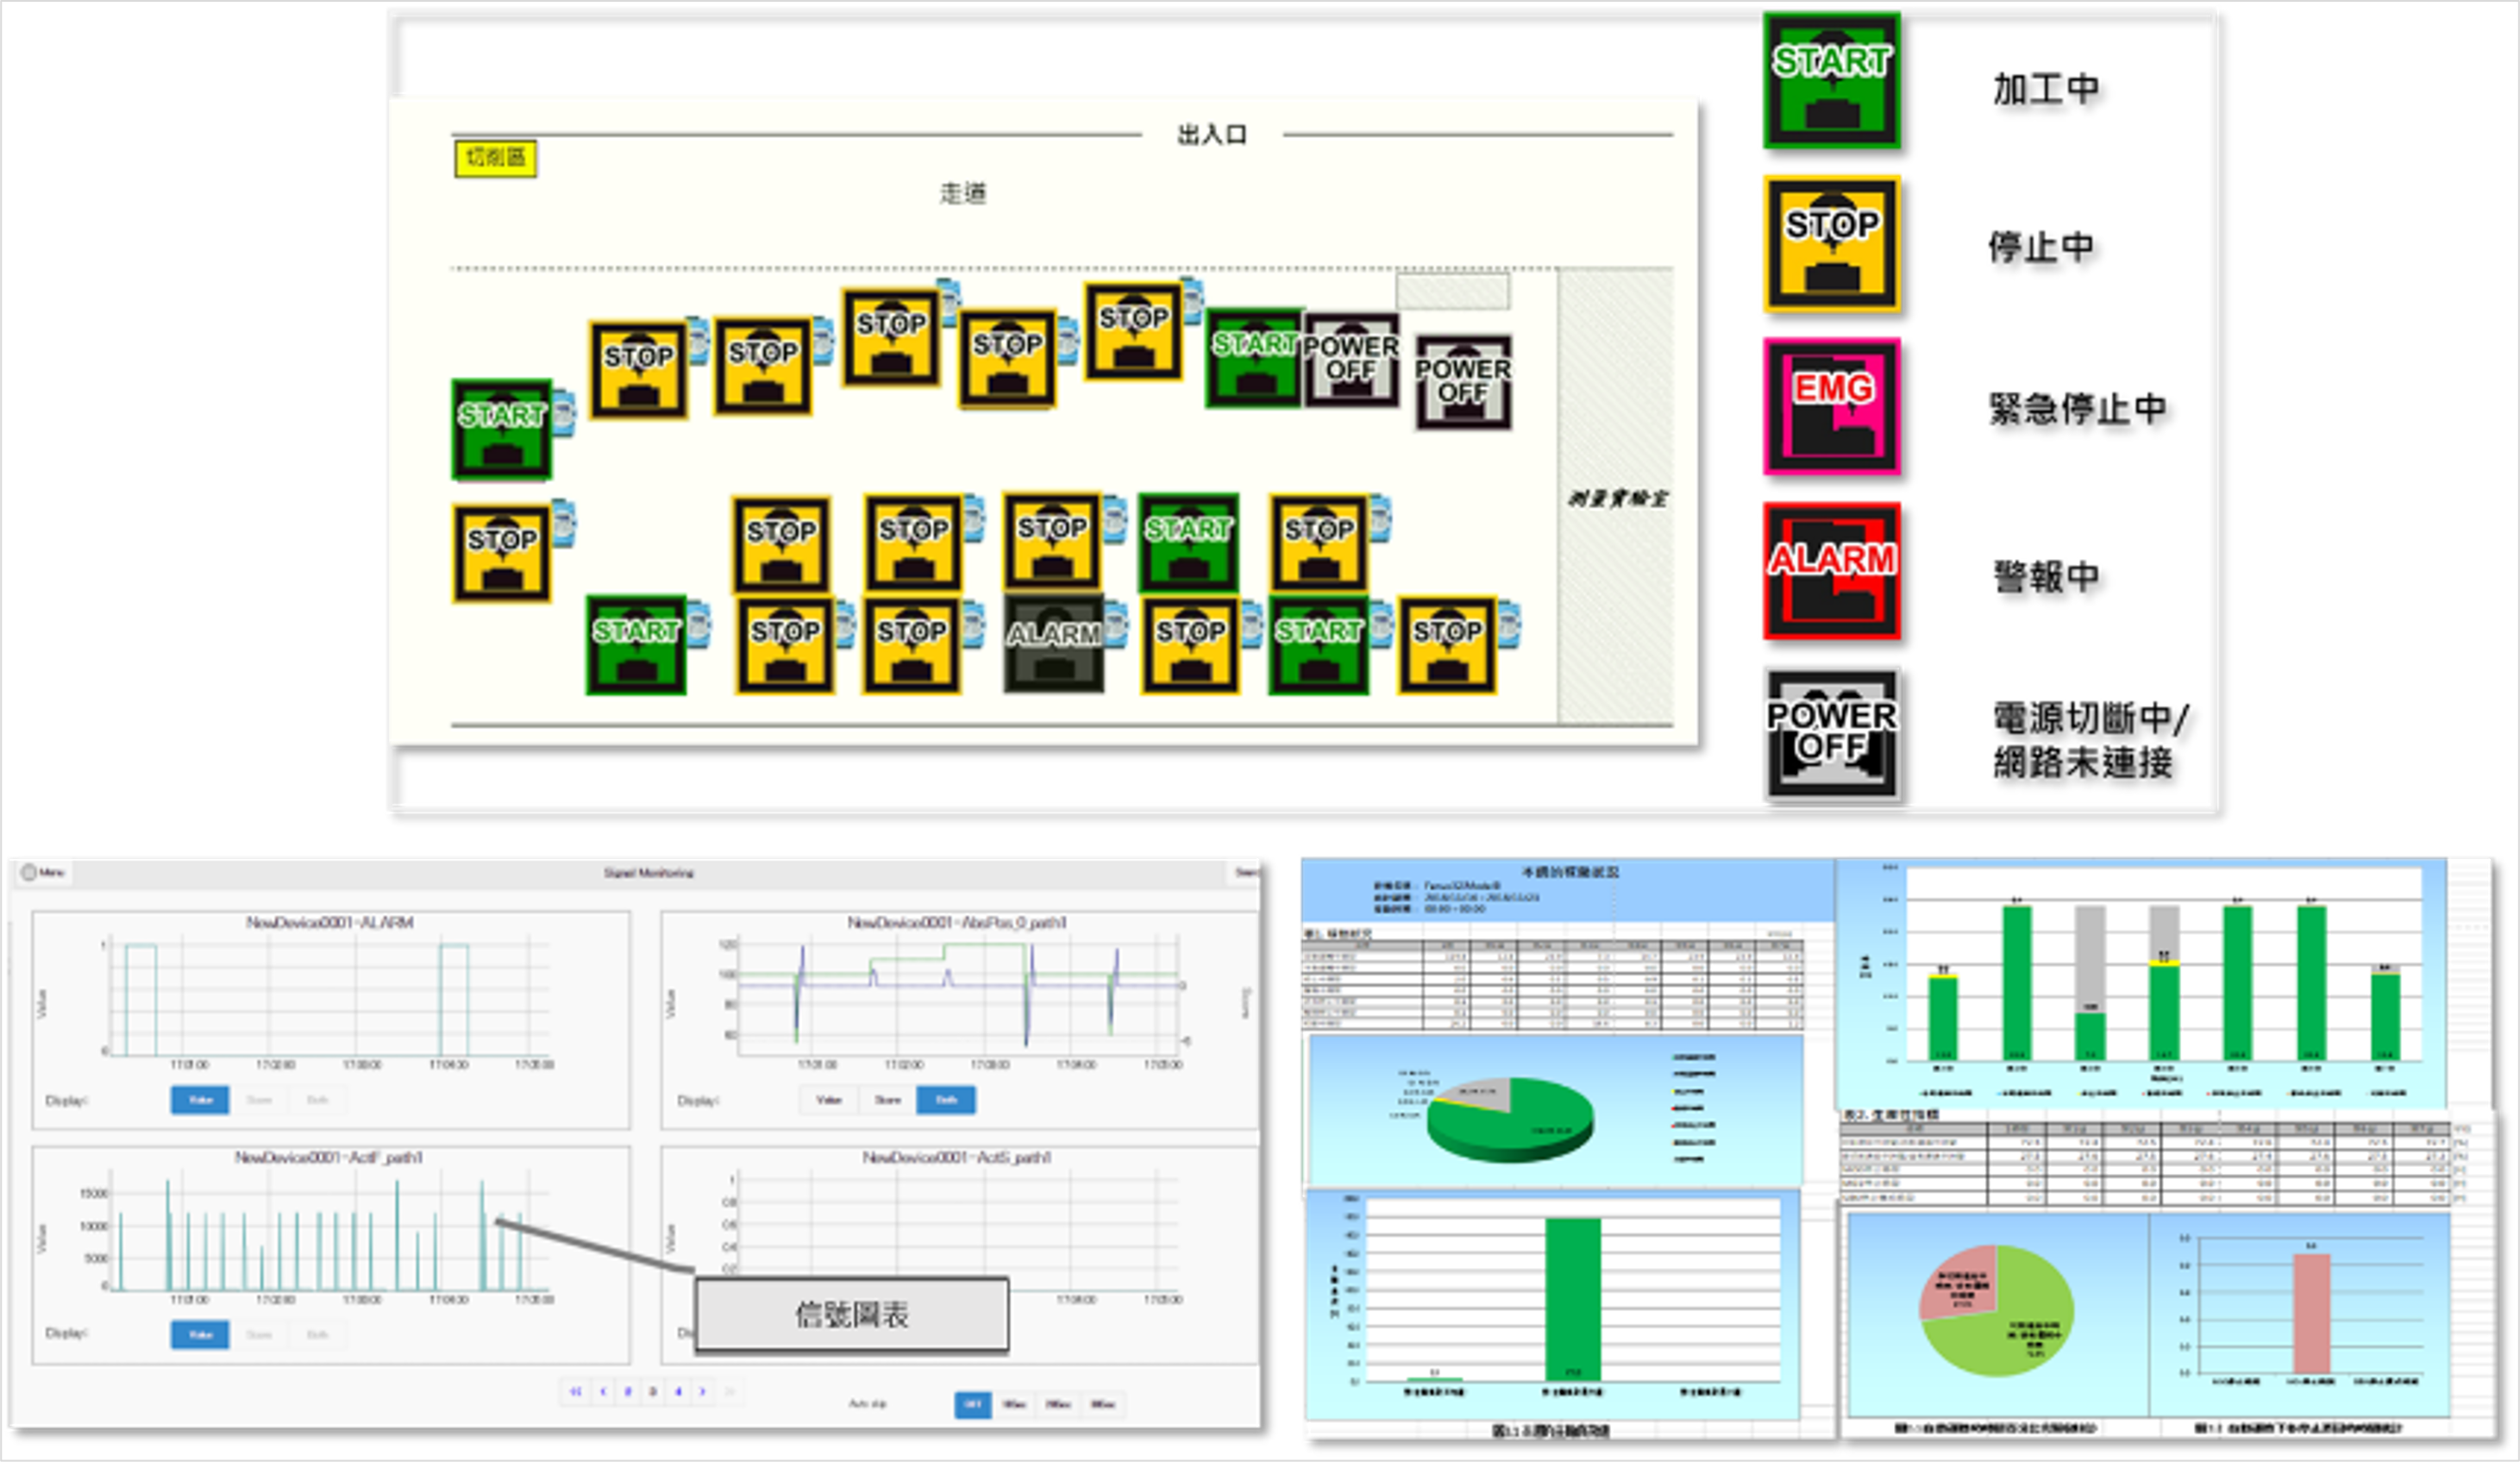
Task: Click the NewDevice0001-AbsPos_0_path1 signal chart
Action: pyautogui.click(x=959, y=1019)
